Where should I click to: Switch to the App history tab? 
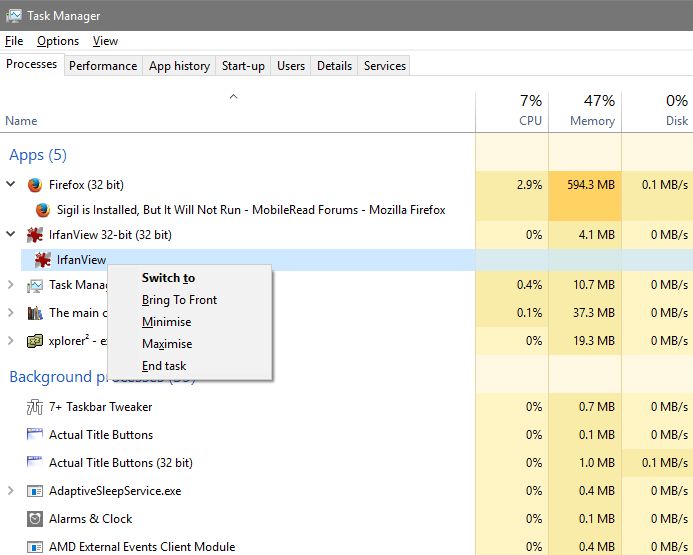click(x=179, y=66)
